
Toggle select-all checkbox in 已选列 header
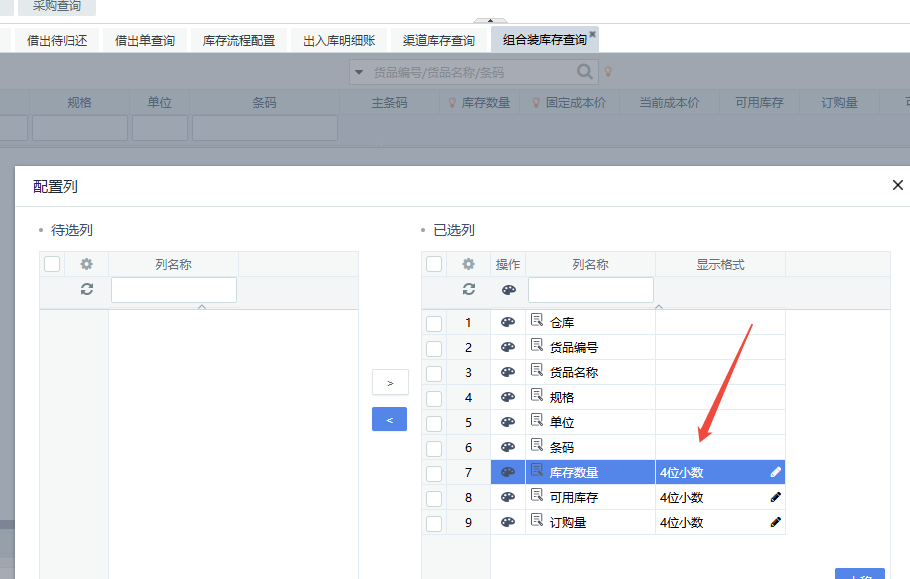click(x=434, y=265)
